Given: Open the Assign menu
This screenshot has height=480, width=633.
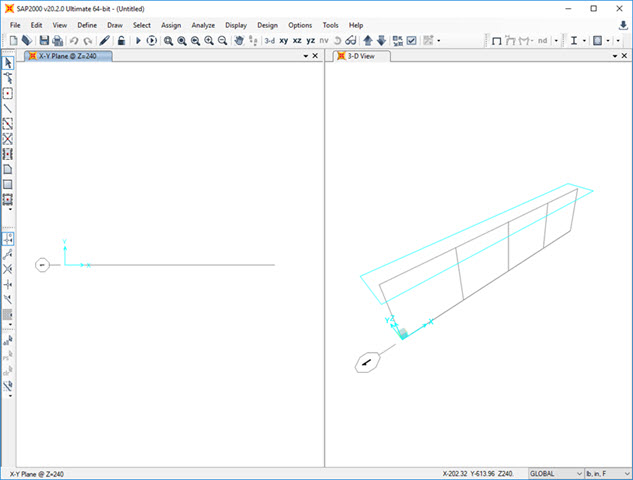Looking at the screenshot, I should [x=171, y=24].
